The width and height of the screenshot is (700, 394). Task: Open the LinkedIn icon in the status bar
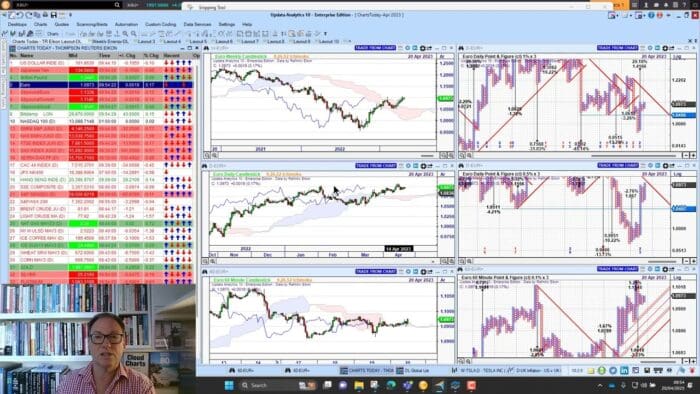(624, 370)
